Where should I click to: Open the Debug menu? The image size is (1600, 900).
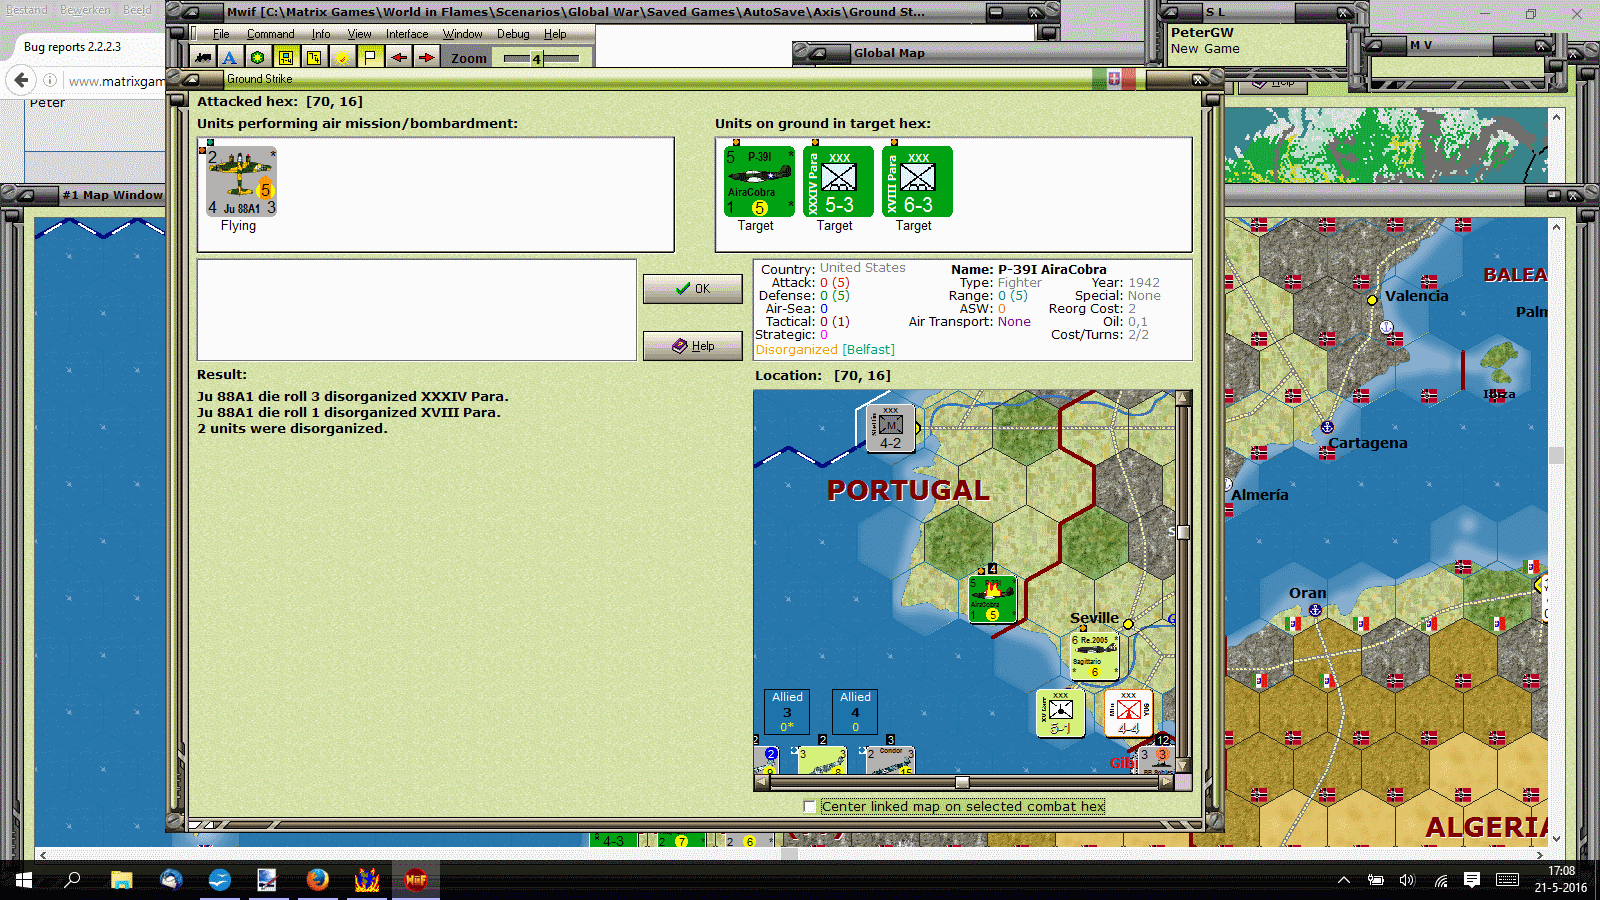point(513,34)
